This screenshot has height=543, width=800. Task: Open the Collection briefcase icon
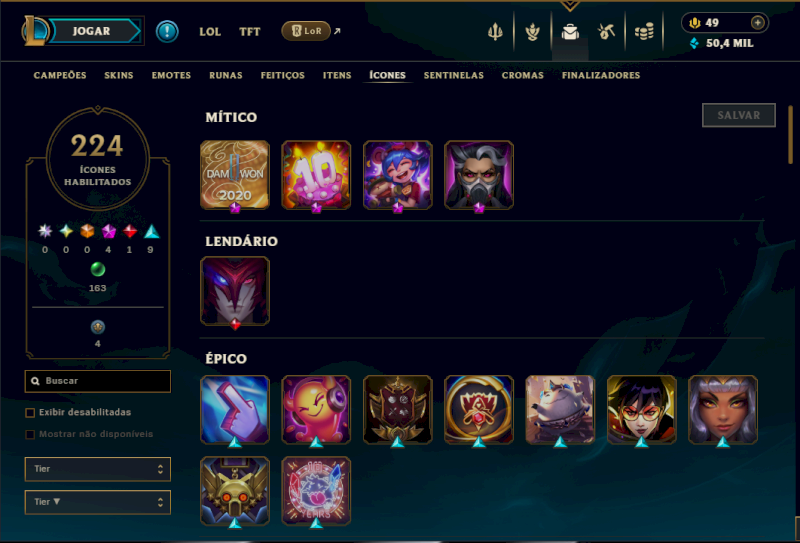click(570, 32)
